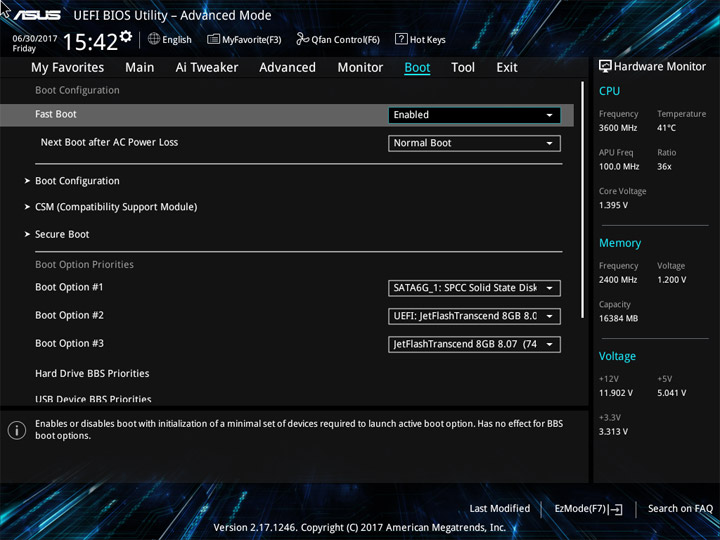Open the Boot Option #3 dropdown
The height and width of the screenshot is (540, 720).
[474, 344]
